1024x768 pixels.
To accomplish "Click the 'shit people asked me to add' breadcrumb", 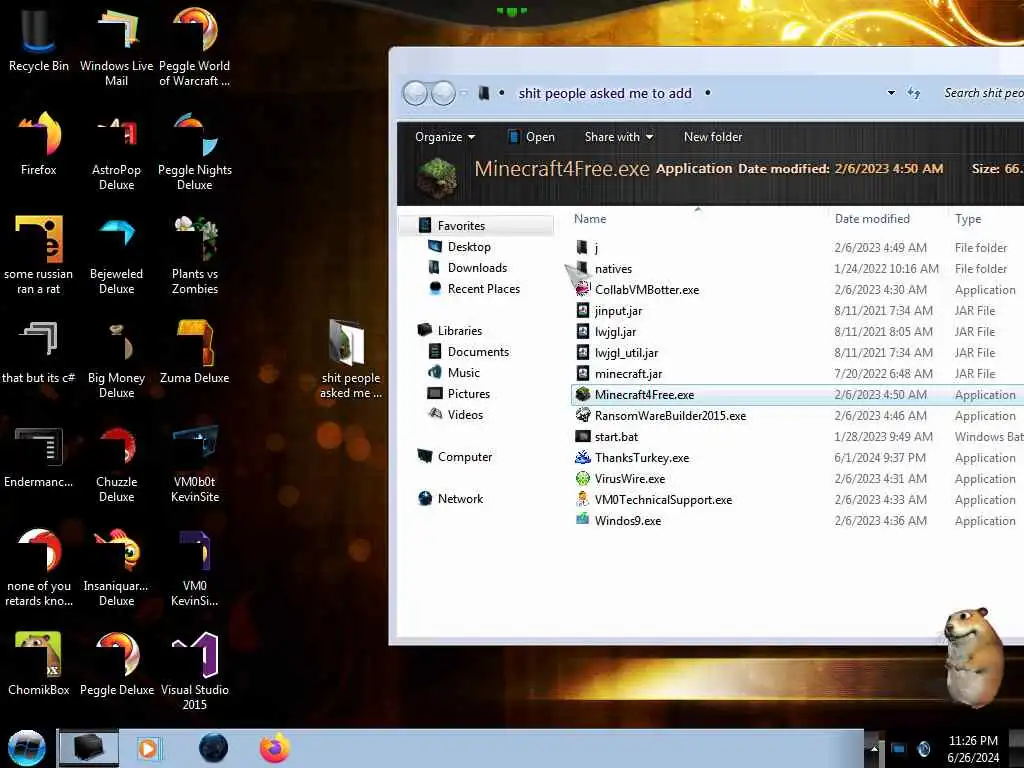I will [x=605, y=93].
